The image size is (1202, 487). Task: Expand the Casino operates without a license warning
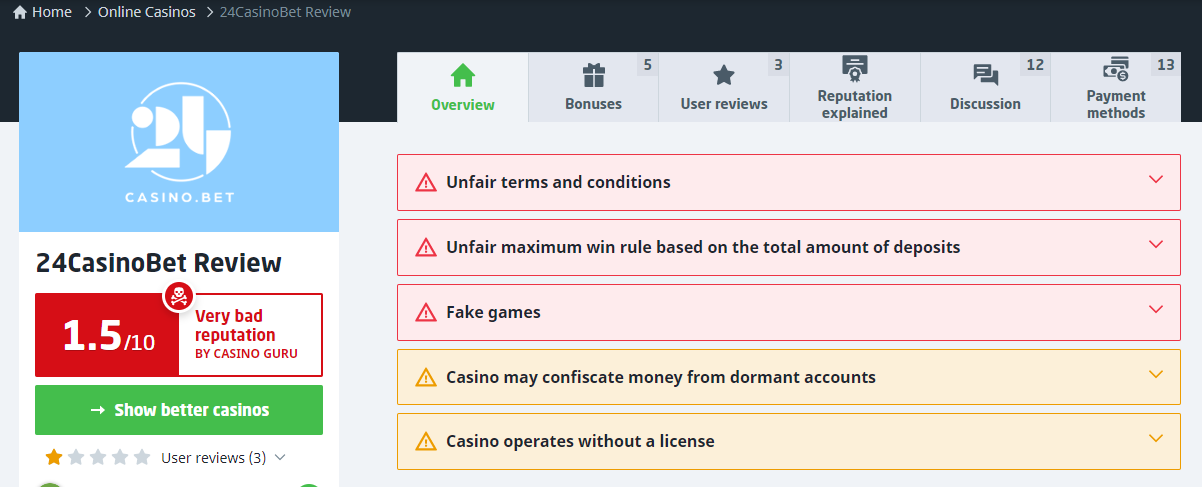(1156, 440)
